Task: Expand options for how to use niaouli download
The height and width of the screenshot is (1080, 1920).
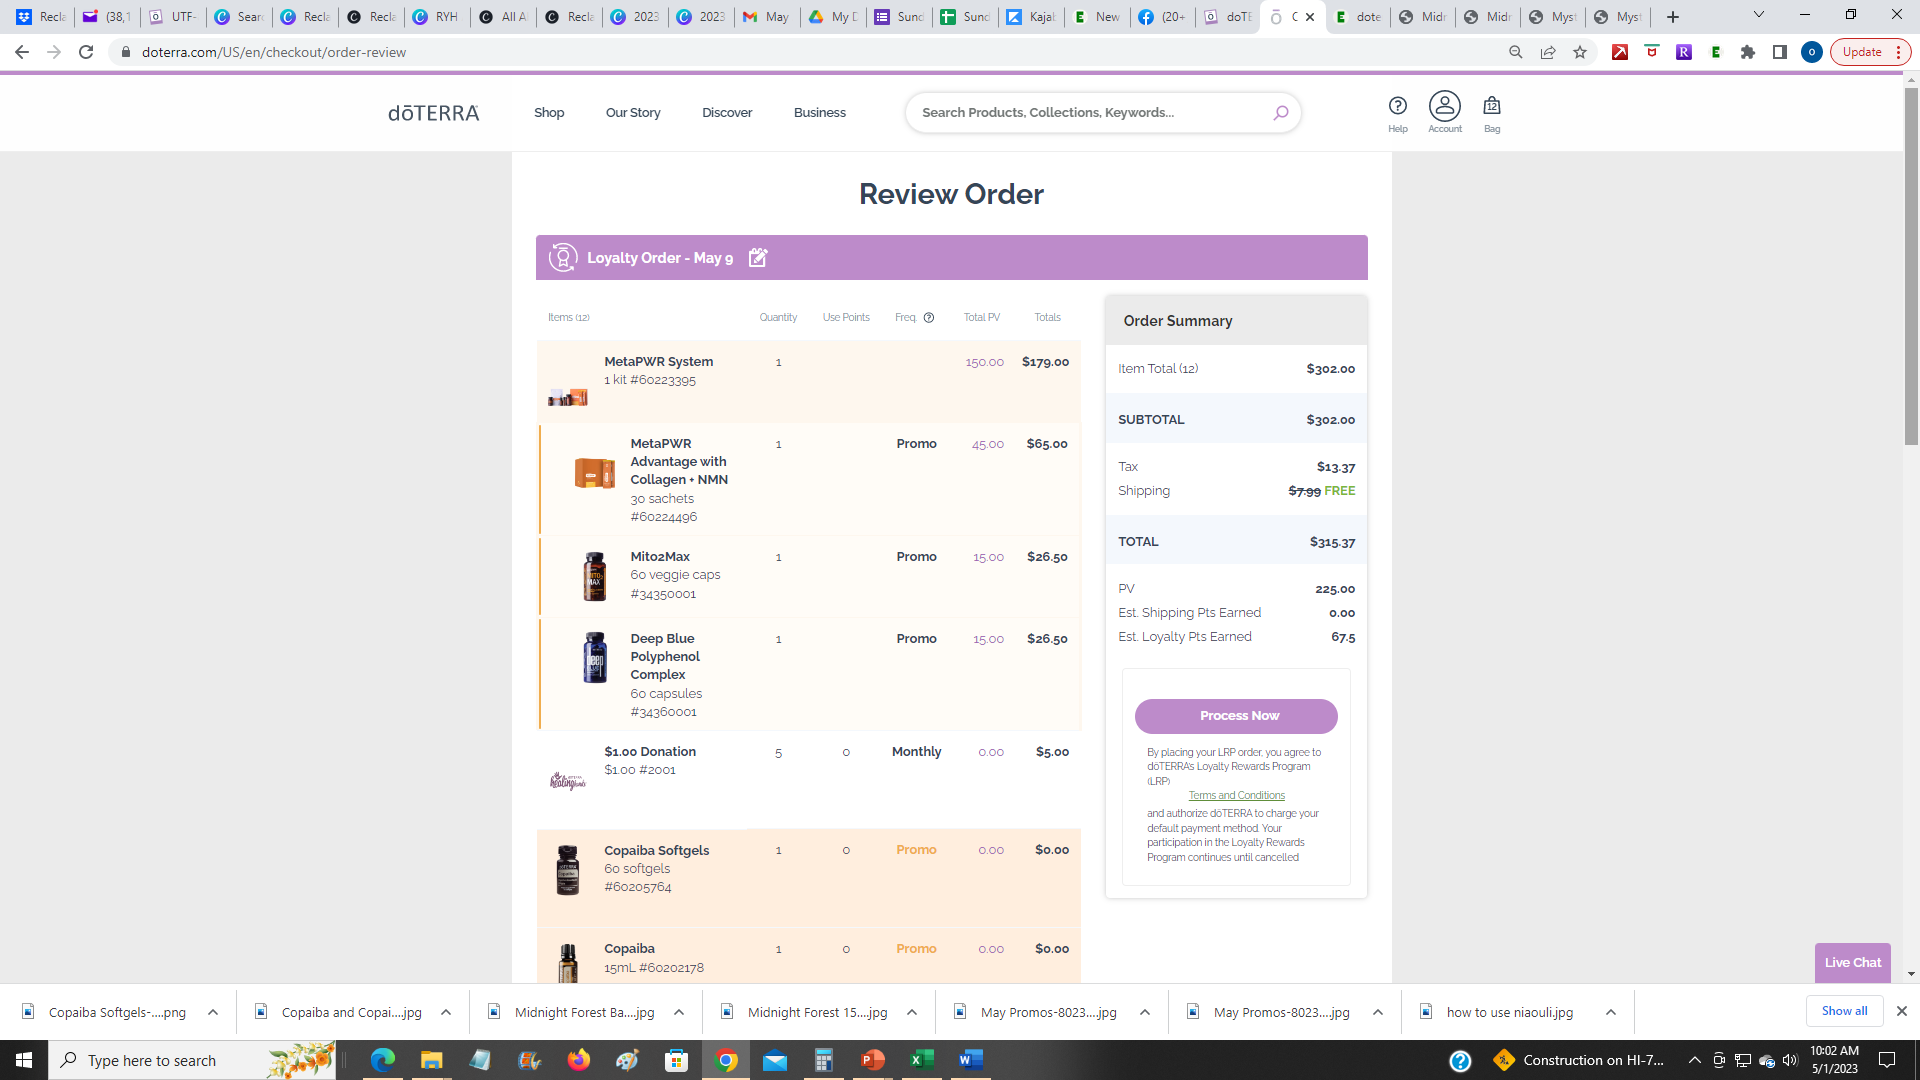Action: coord(1611,1012)
